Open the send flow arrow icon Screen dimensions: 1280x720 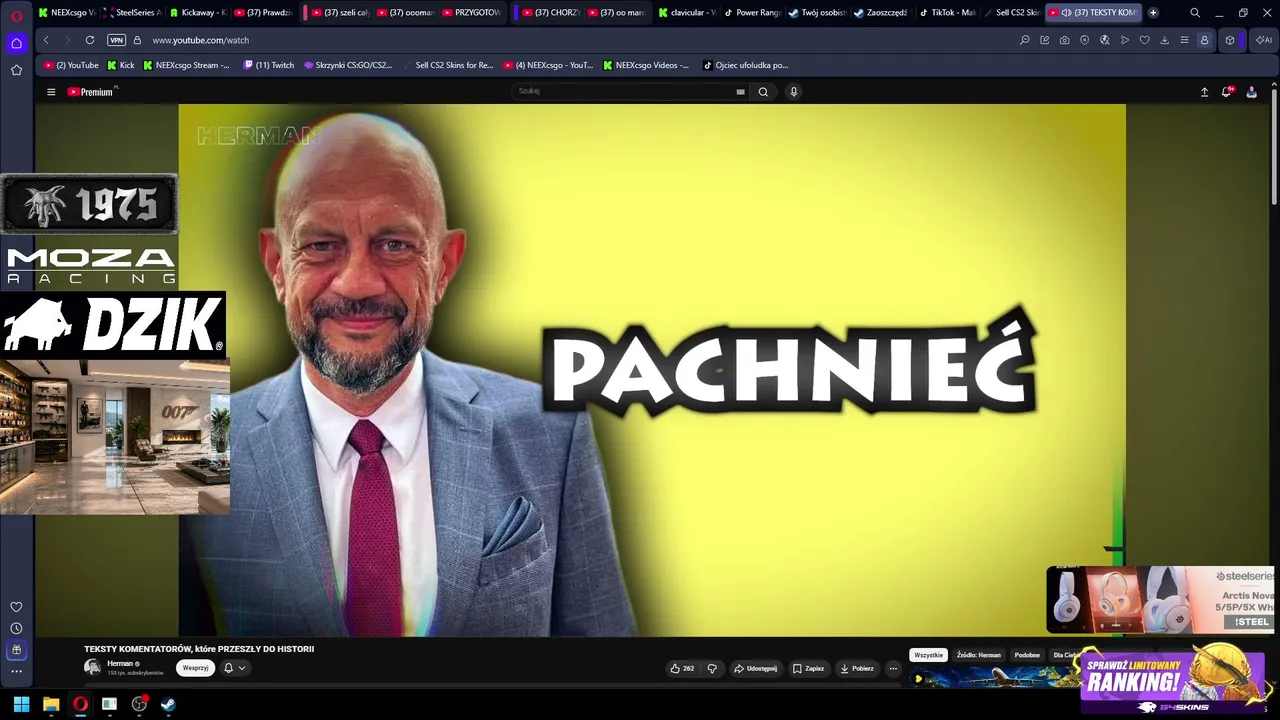click(x=1125, y=40)
